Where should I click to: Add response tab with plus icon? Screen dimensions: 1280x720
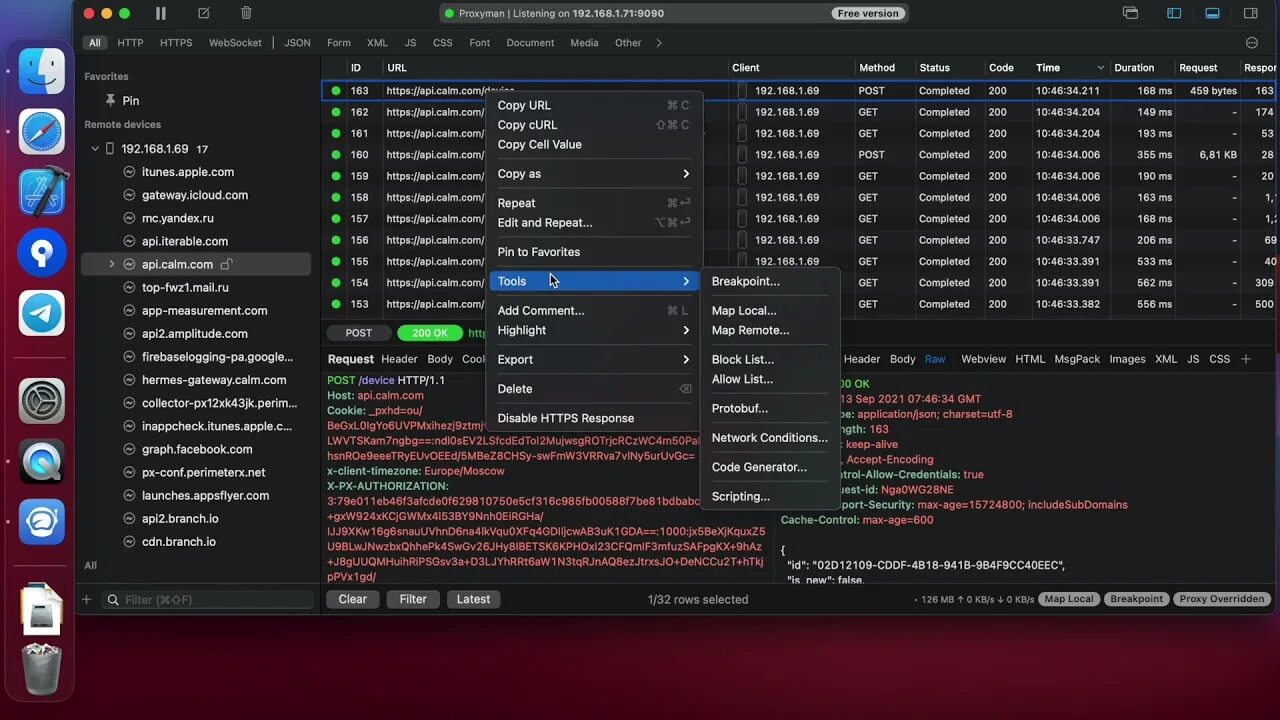(1246, 359)
